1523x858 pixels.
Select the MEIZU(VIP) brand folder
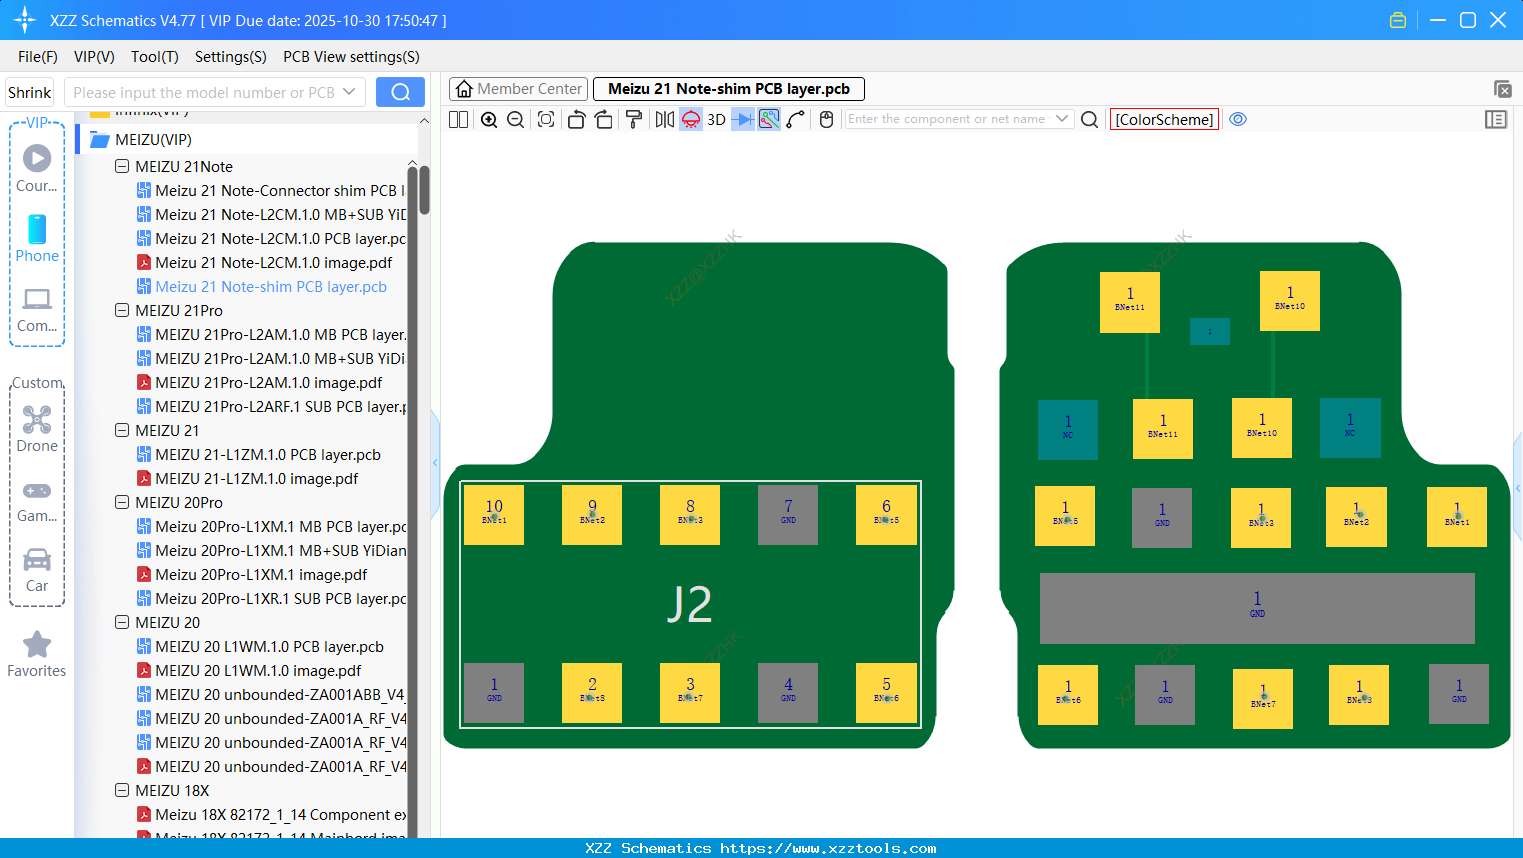coord(153,140)
